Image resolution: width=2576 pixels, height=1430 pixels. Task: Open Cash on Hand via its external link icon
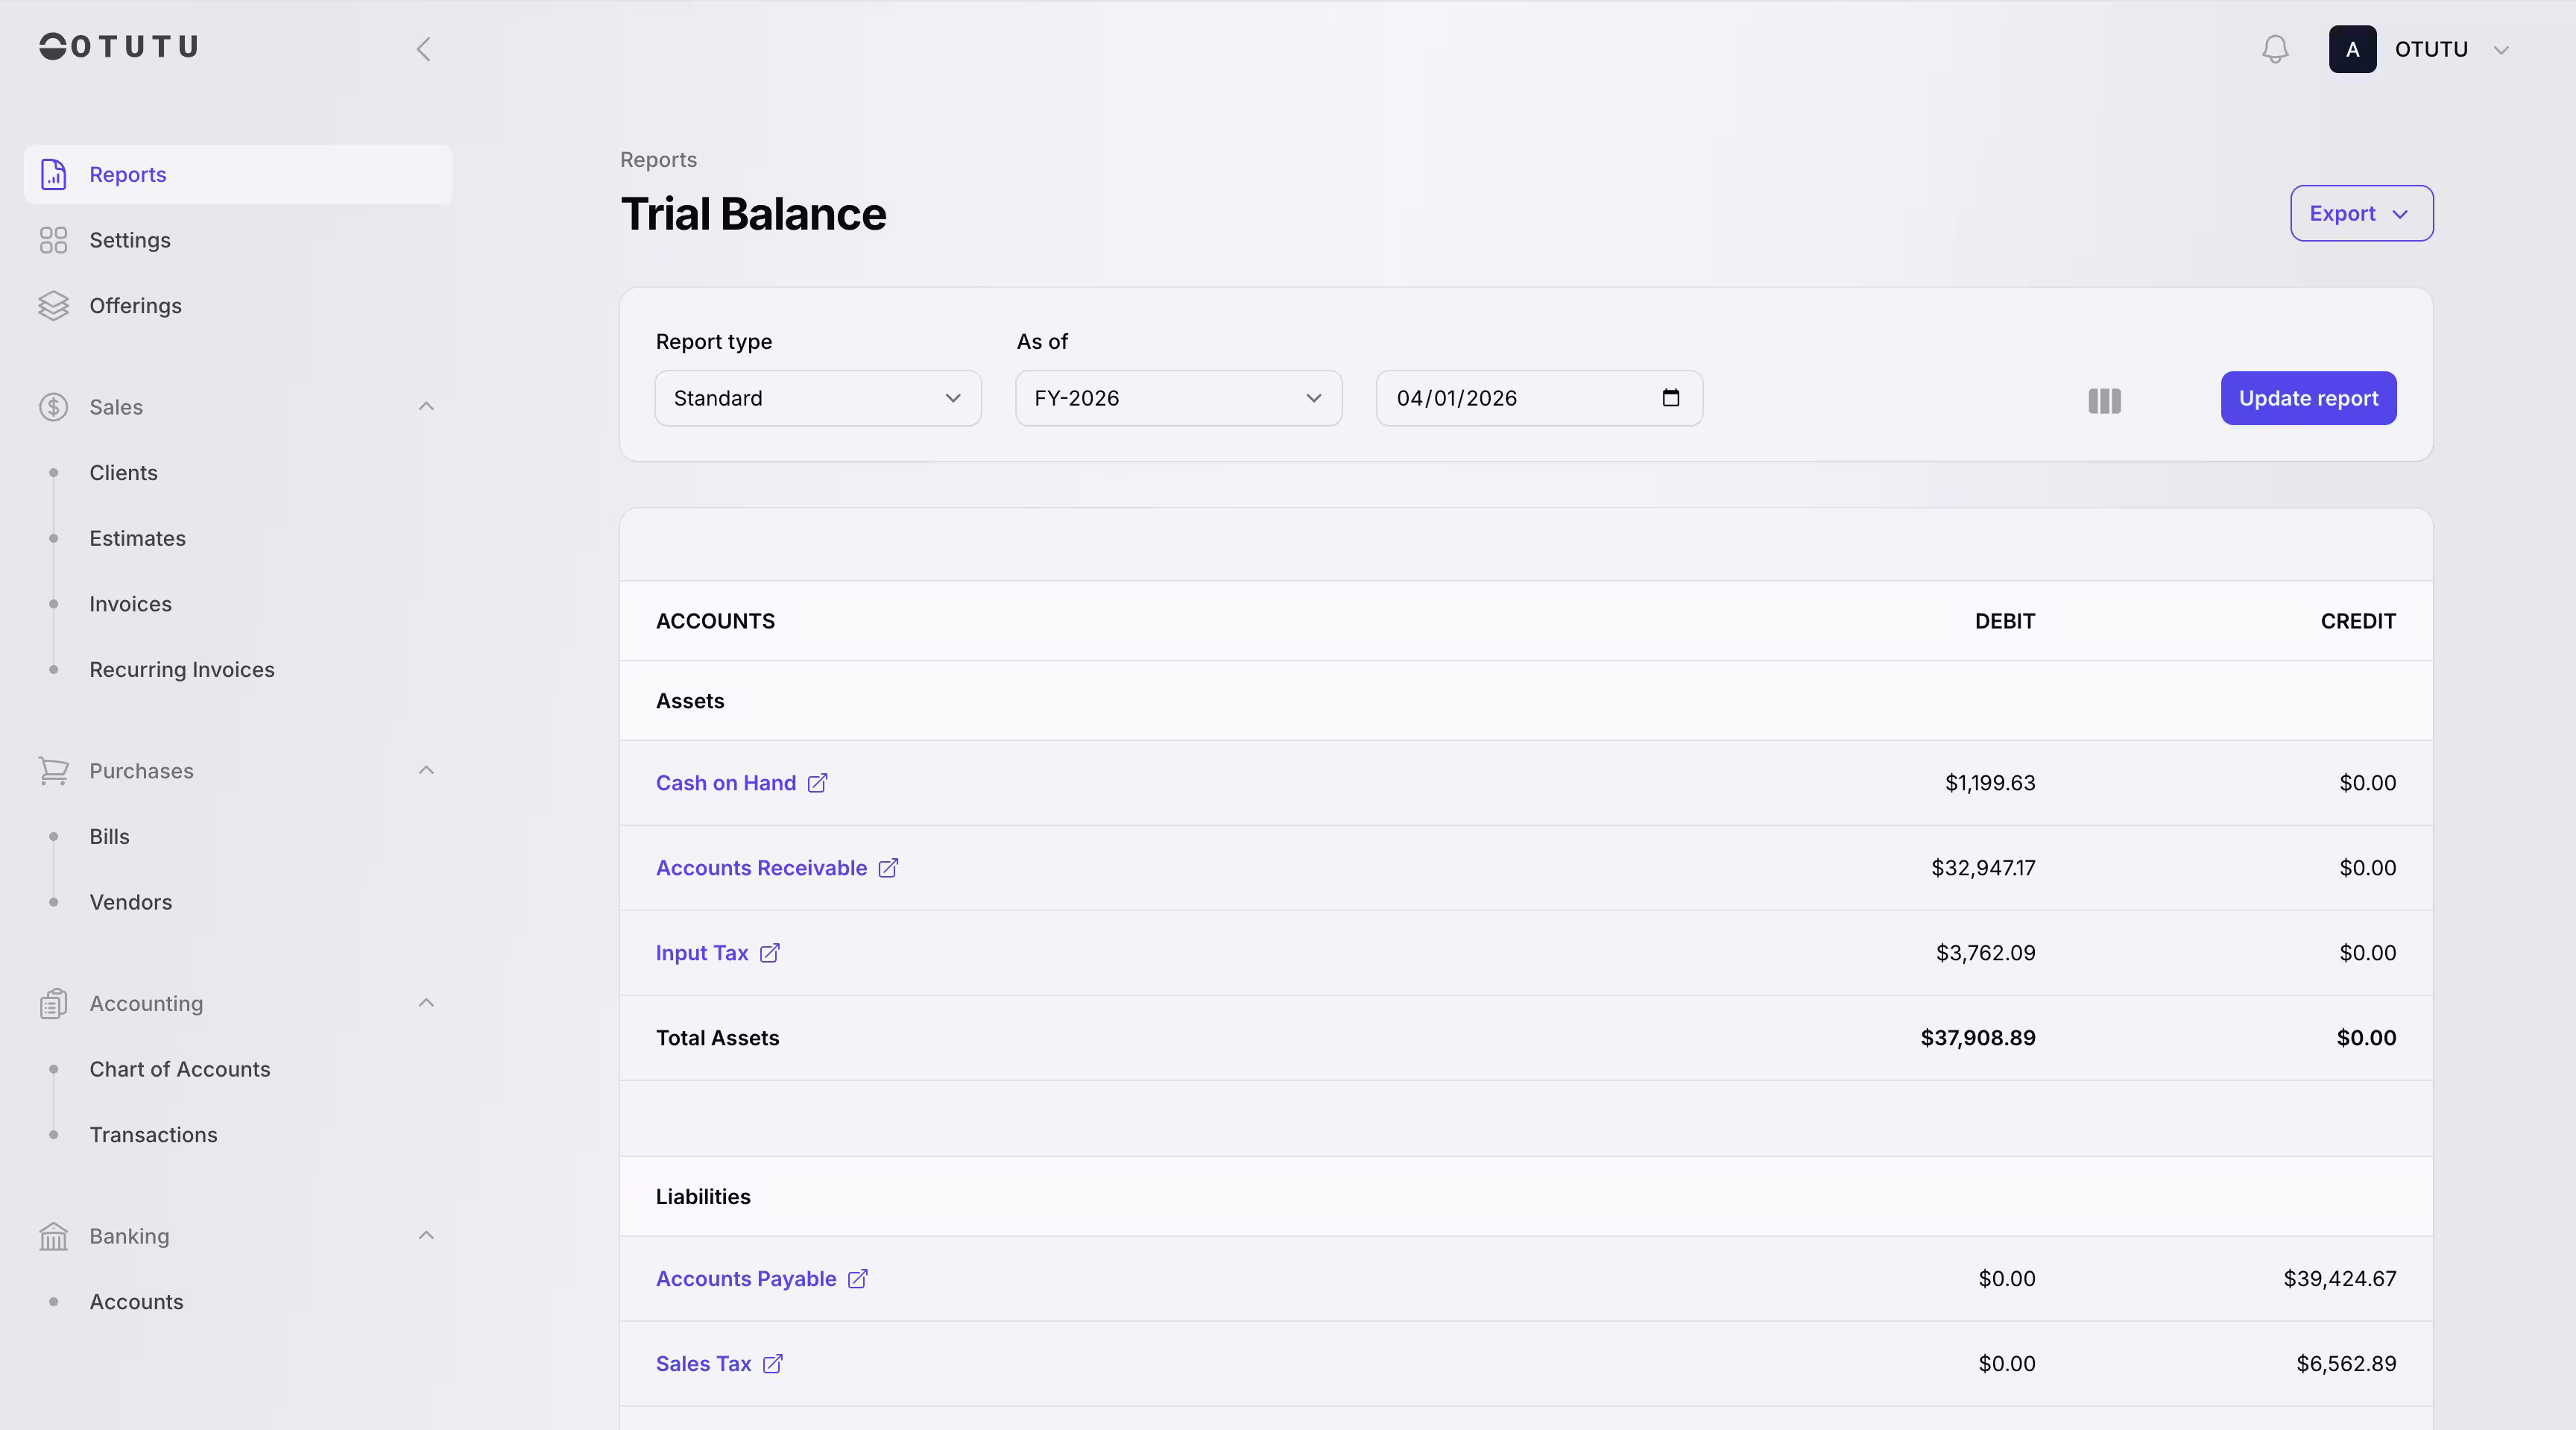coord(819,783)
